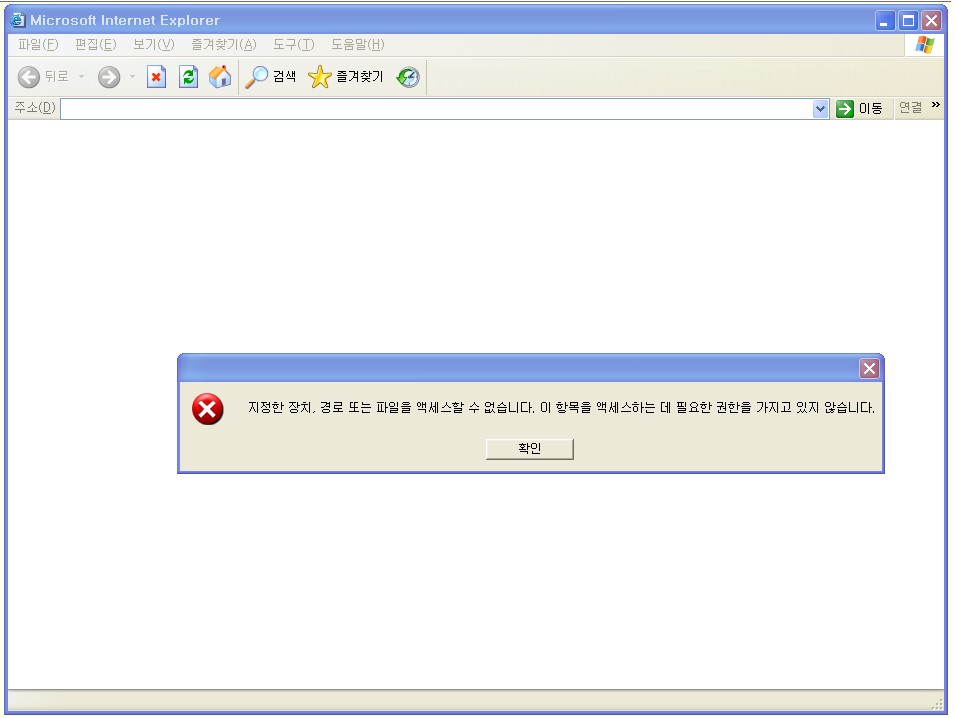This screenshot has width=956, height=718.
Task: Open Search (검색) toolbar button
Action: pyautogui.click(x=271, y=77)
